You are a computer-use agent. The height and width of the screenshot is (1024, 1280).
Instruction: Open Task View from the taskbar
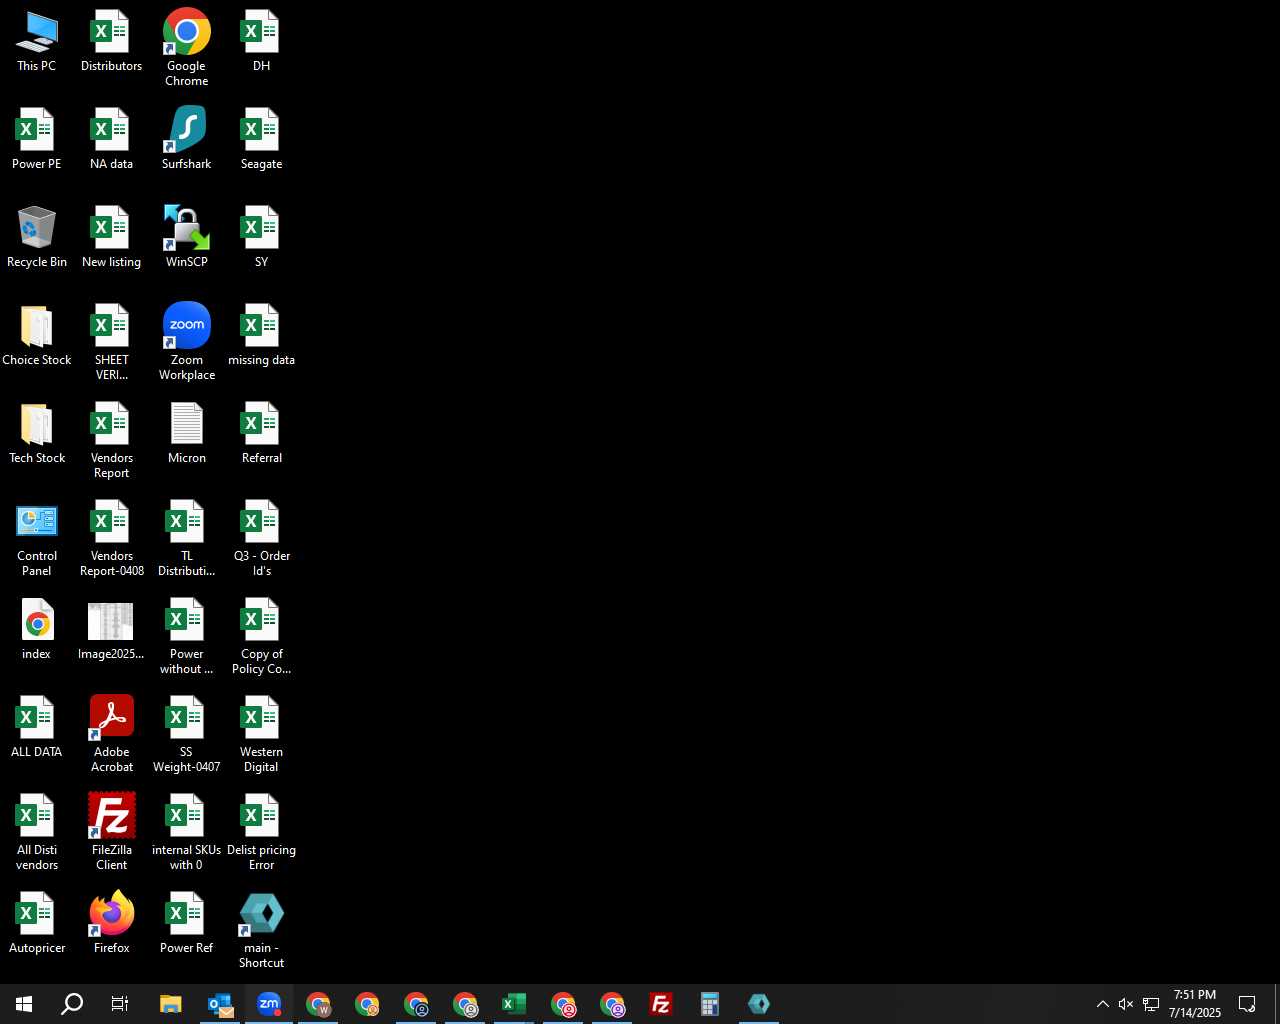(x=120, y=1004)
